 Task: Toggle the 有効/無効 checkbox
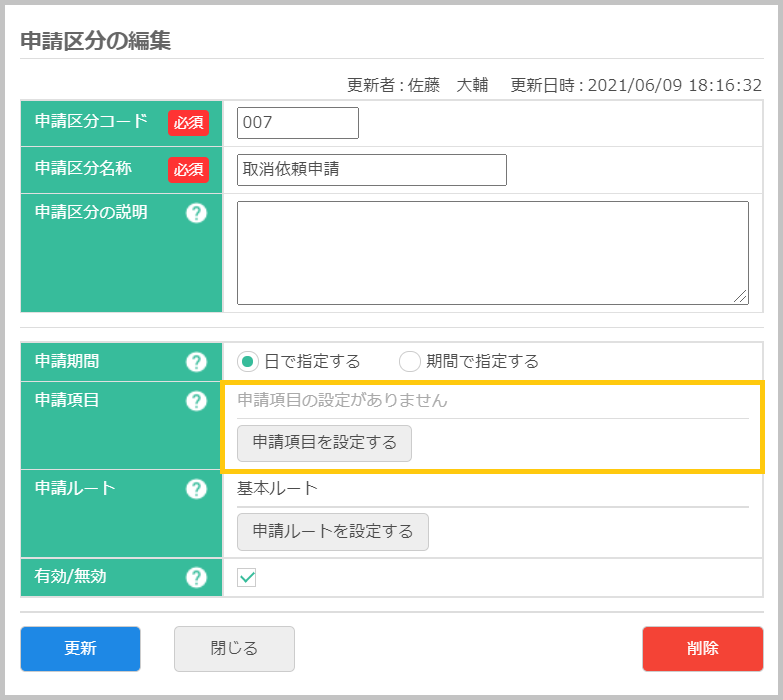(247, 578)
